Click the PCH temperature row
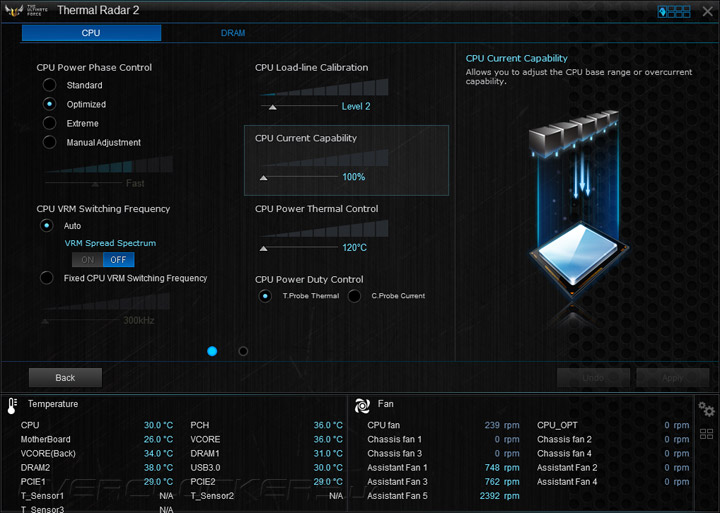The width and height of the screenshot is (720, 513). click(266, 425)
